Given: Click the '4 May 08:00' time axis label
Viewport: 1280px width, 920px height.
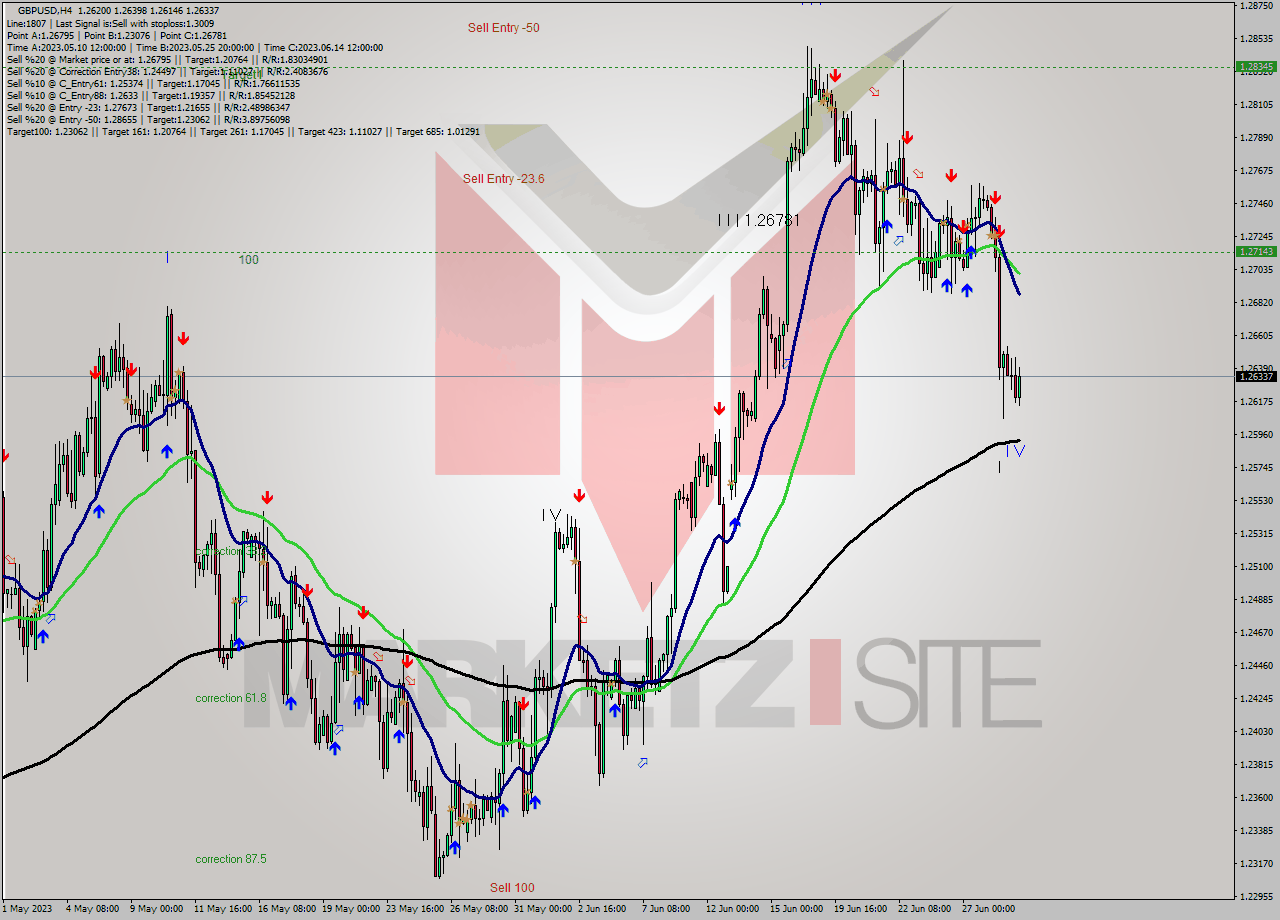Looking at the screenshot, I should pyautogui.click(x=94, y=909).
